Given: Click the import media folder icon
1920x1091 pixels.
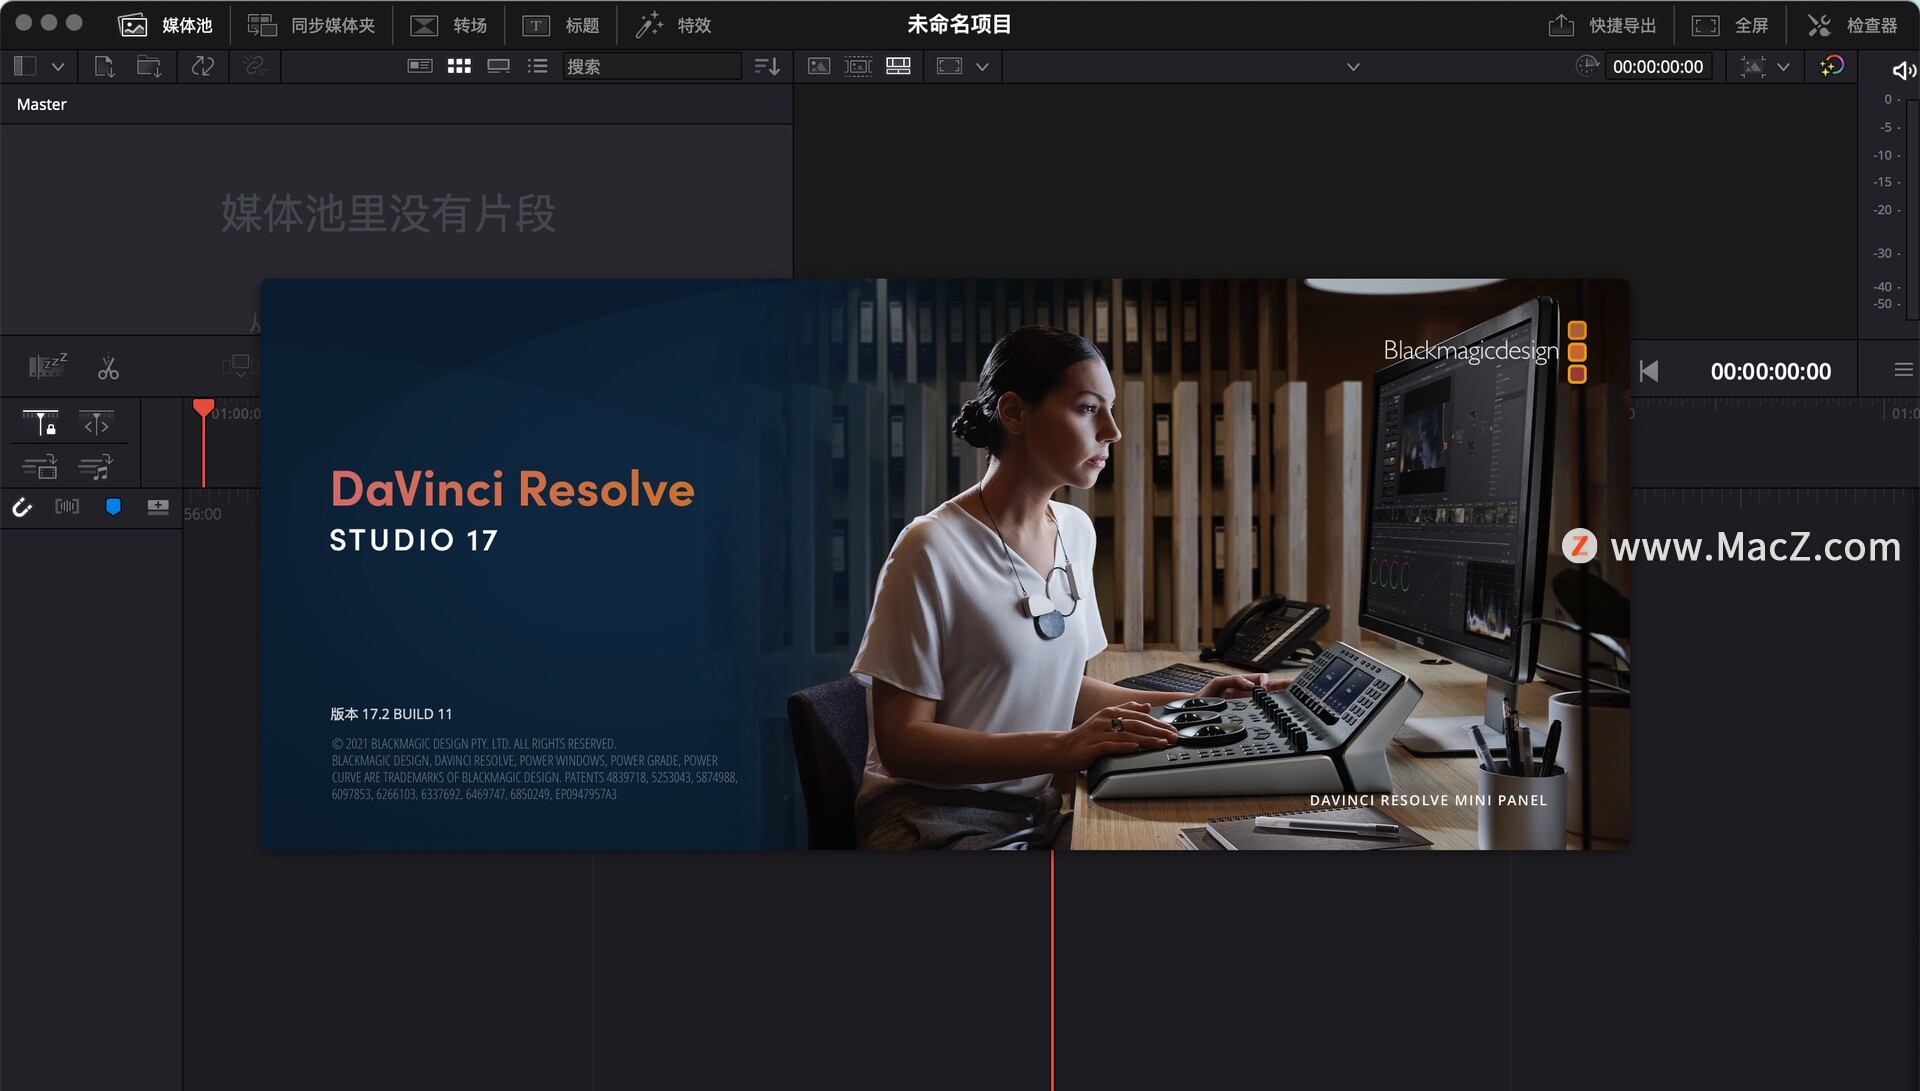Looking at the screenshot, I should [149, 66].
